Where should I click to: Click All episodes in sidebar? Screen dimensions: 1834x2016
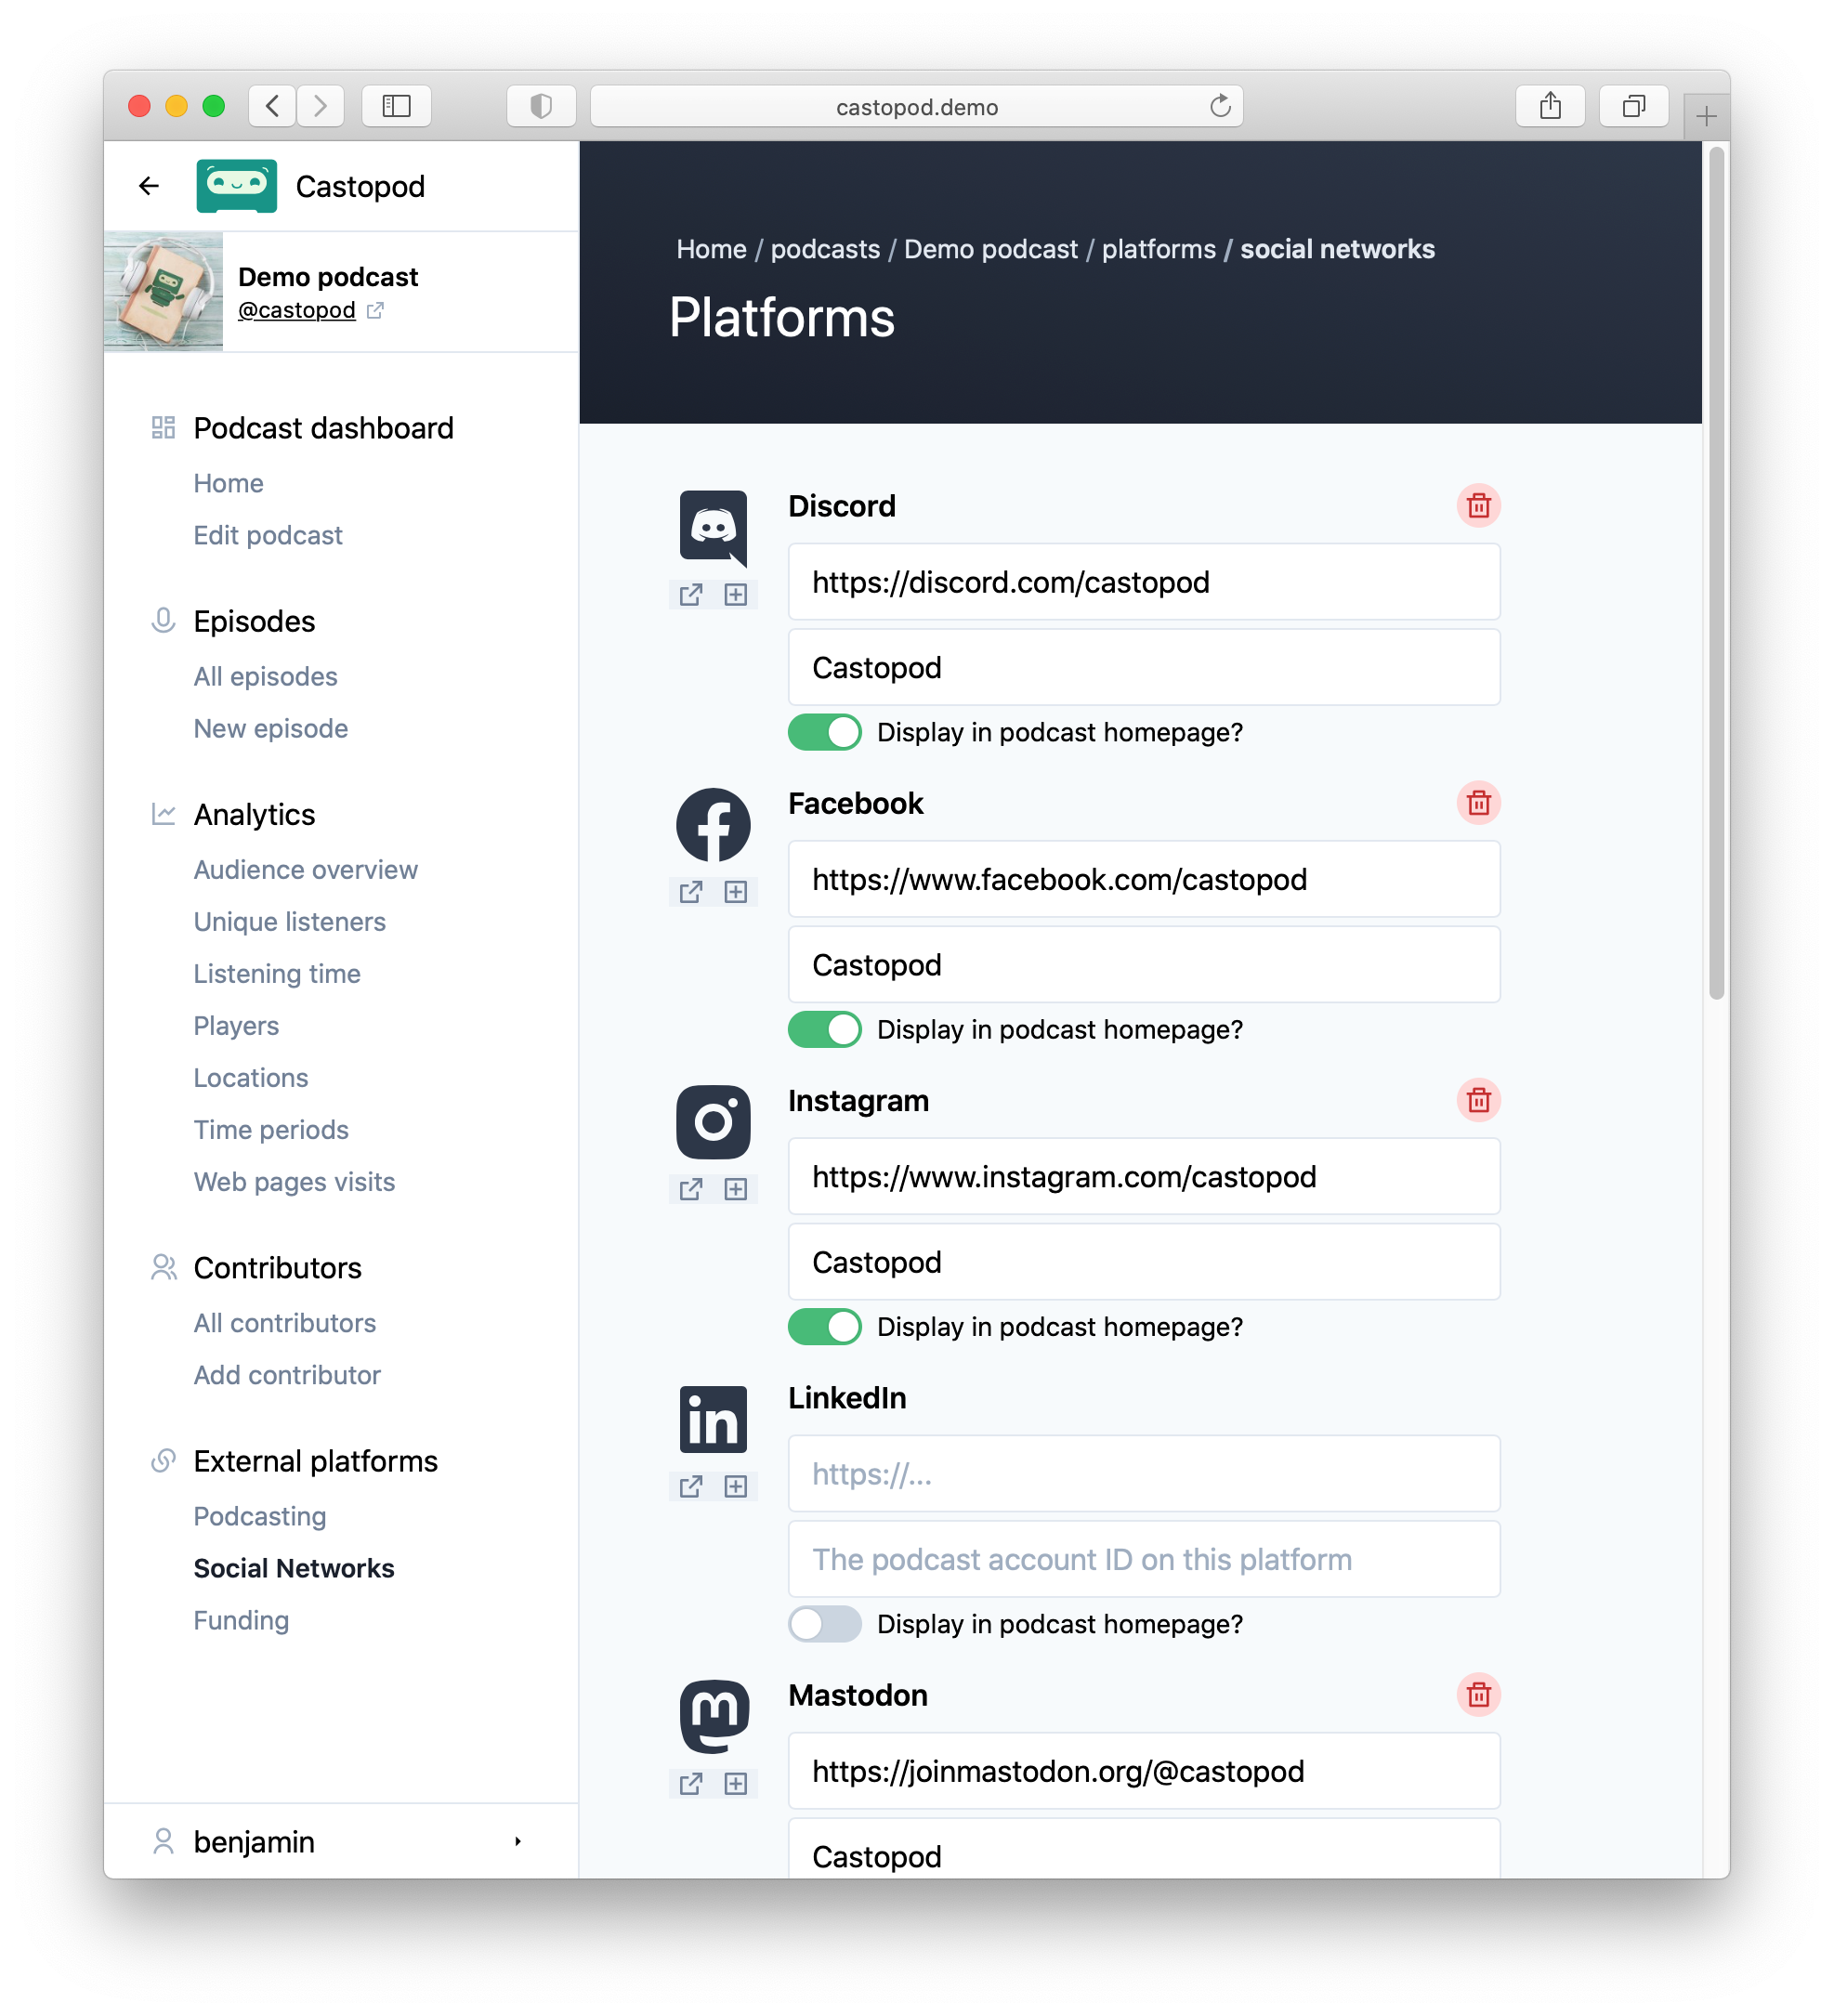coord(266,674)
